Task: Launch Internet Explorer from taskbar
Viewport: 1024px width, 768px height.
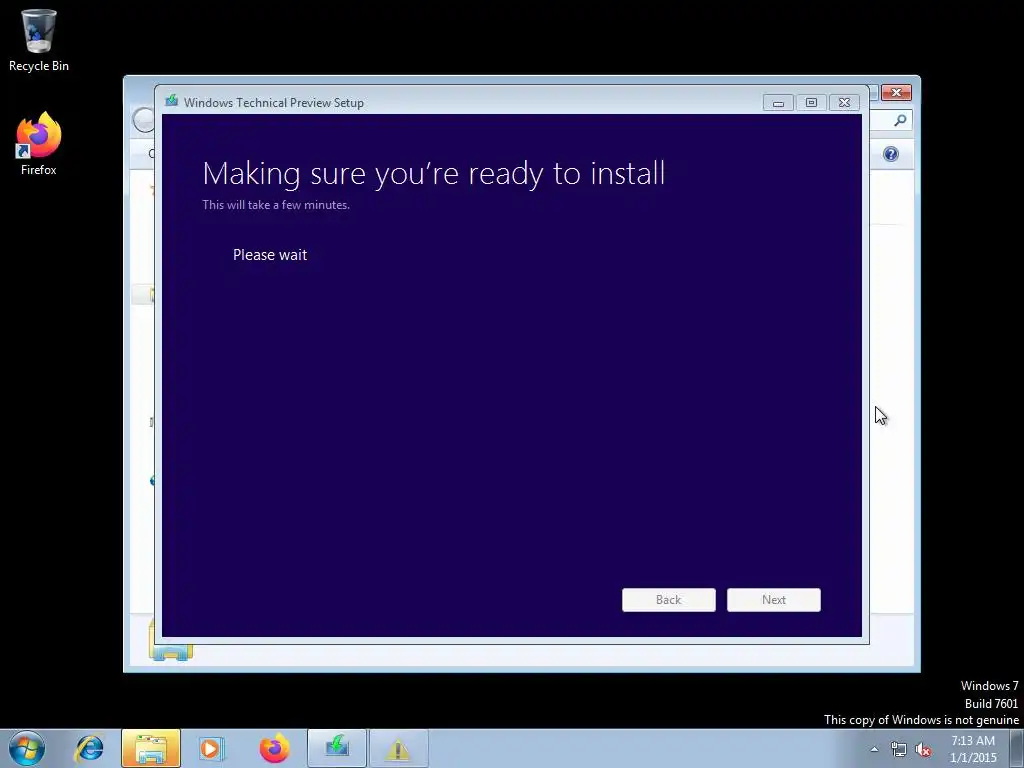Action: 89,748
